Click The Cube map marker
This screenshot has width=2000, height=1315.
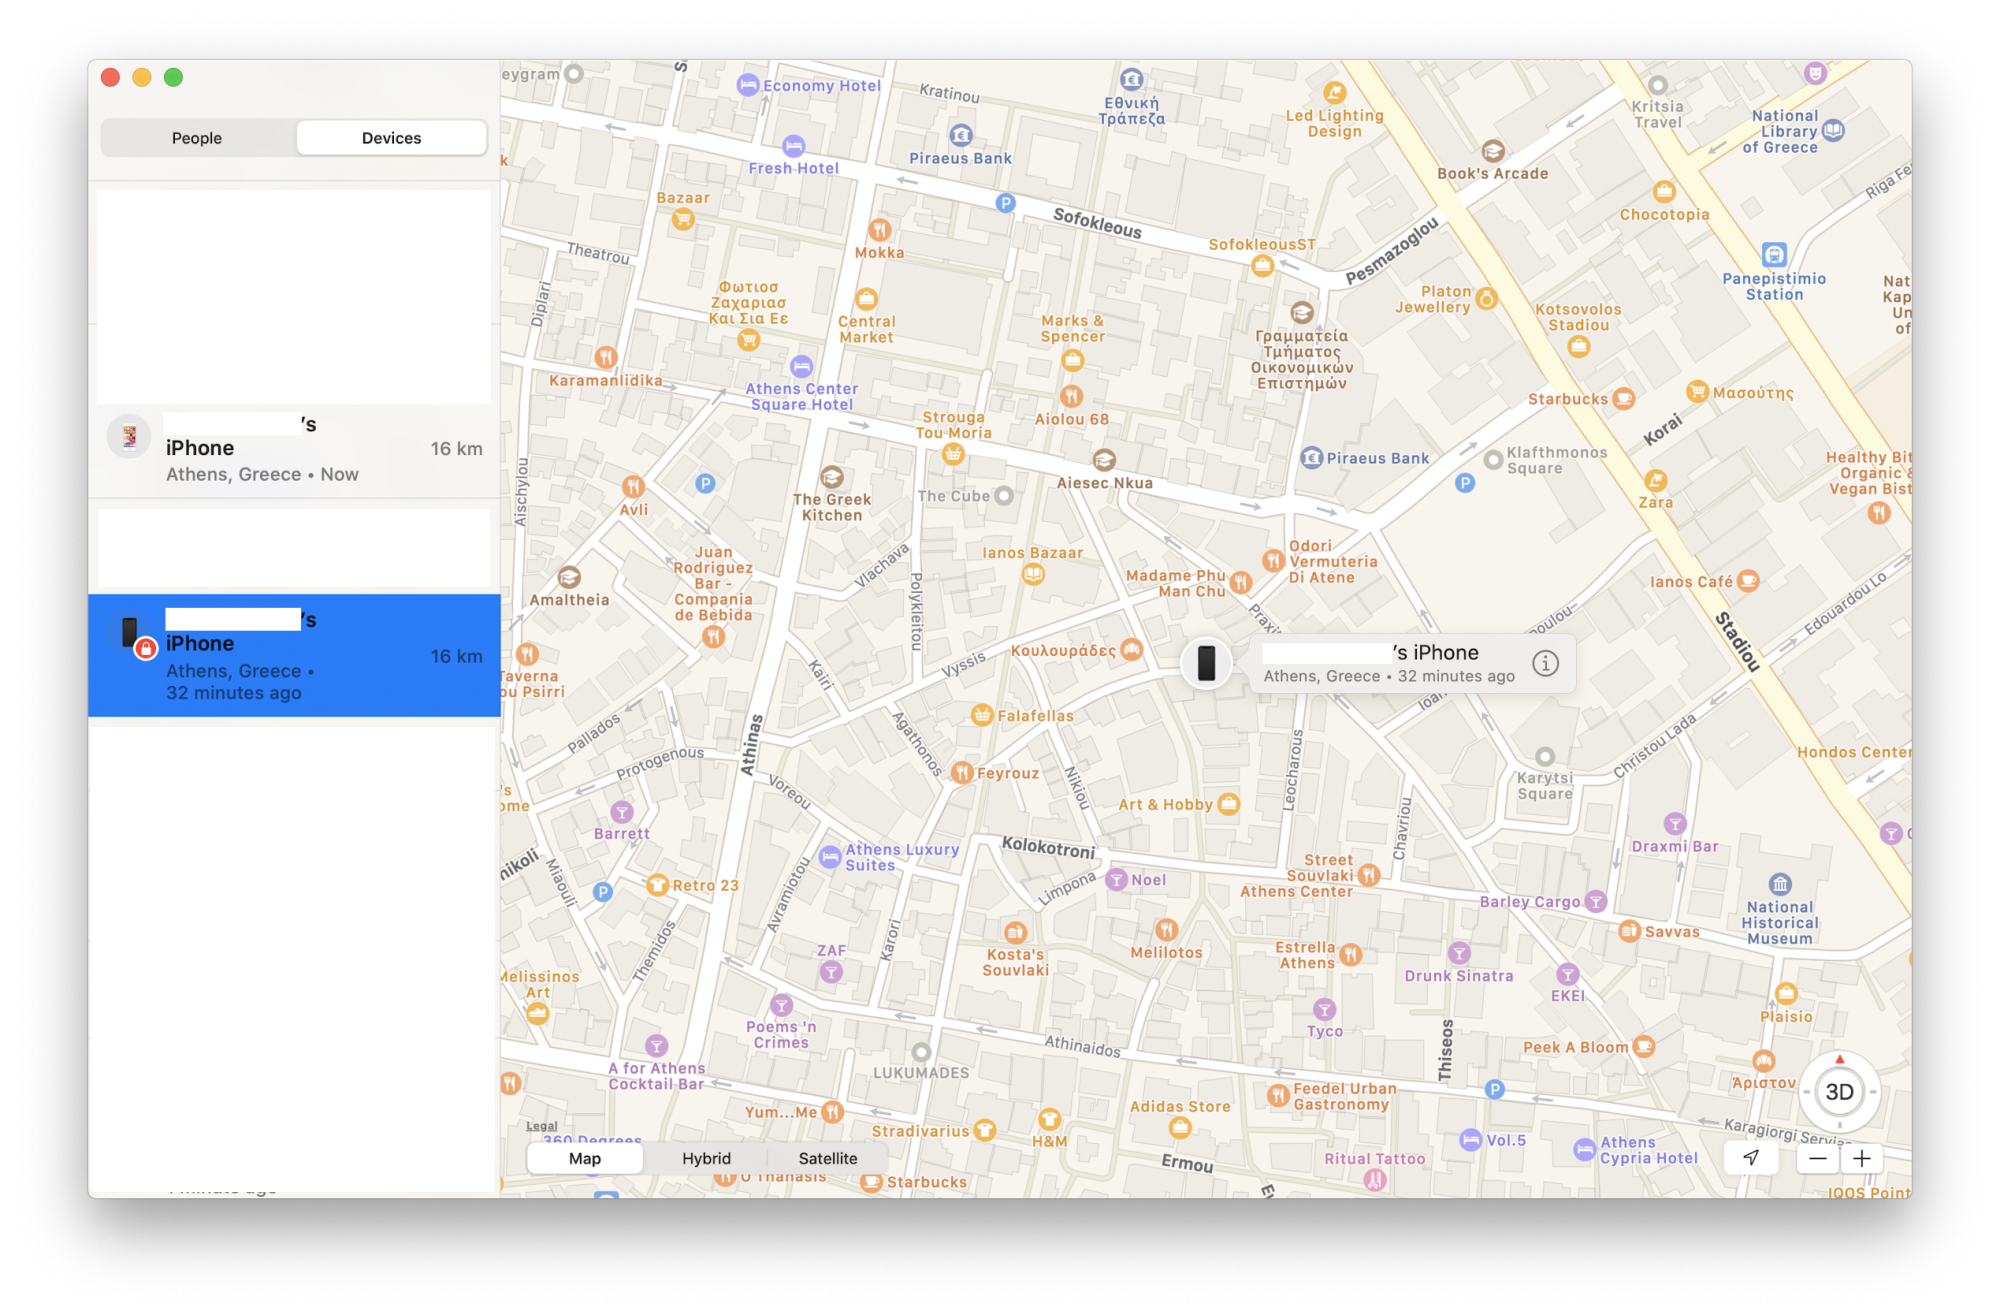coord(1004,495)
